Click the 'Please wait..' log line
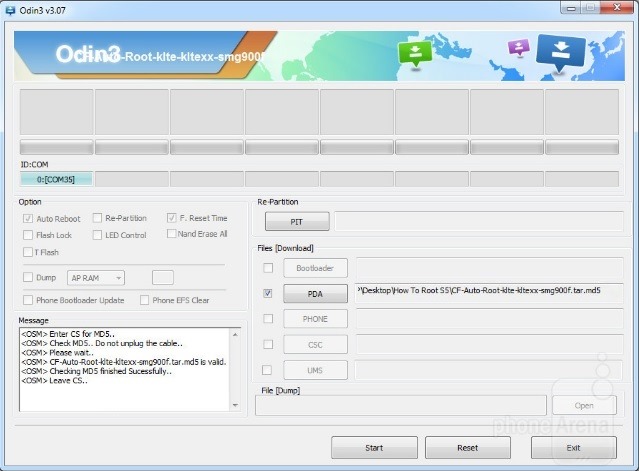Image resolution: width=639 pixels, height=471 pixels. pyautogui.click(x=57, y=353)
